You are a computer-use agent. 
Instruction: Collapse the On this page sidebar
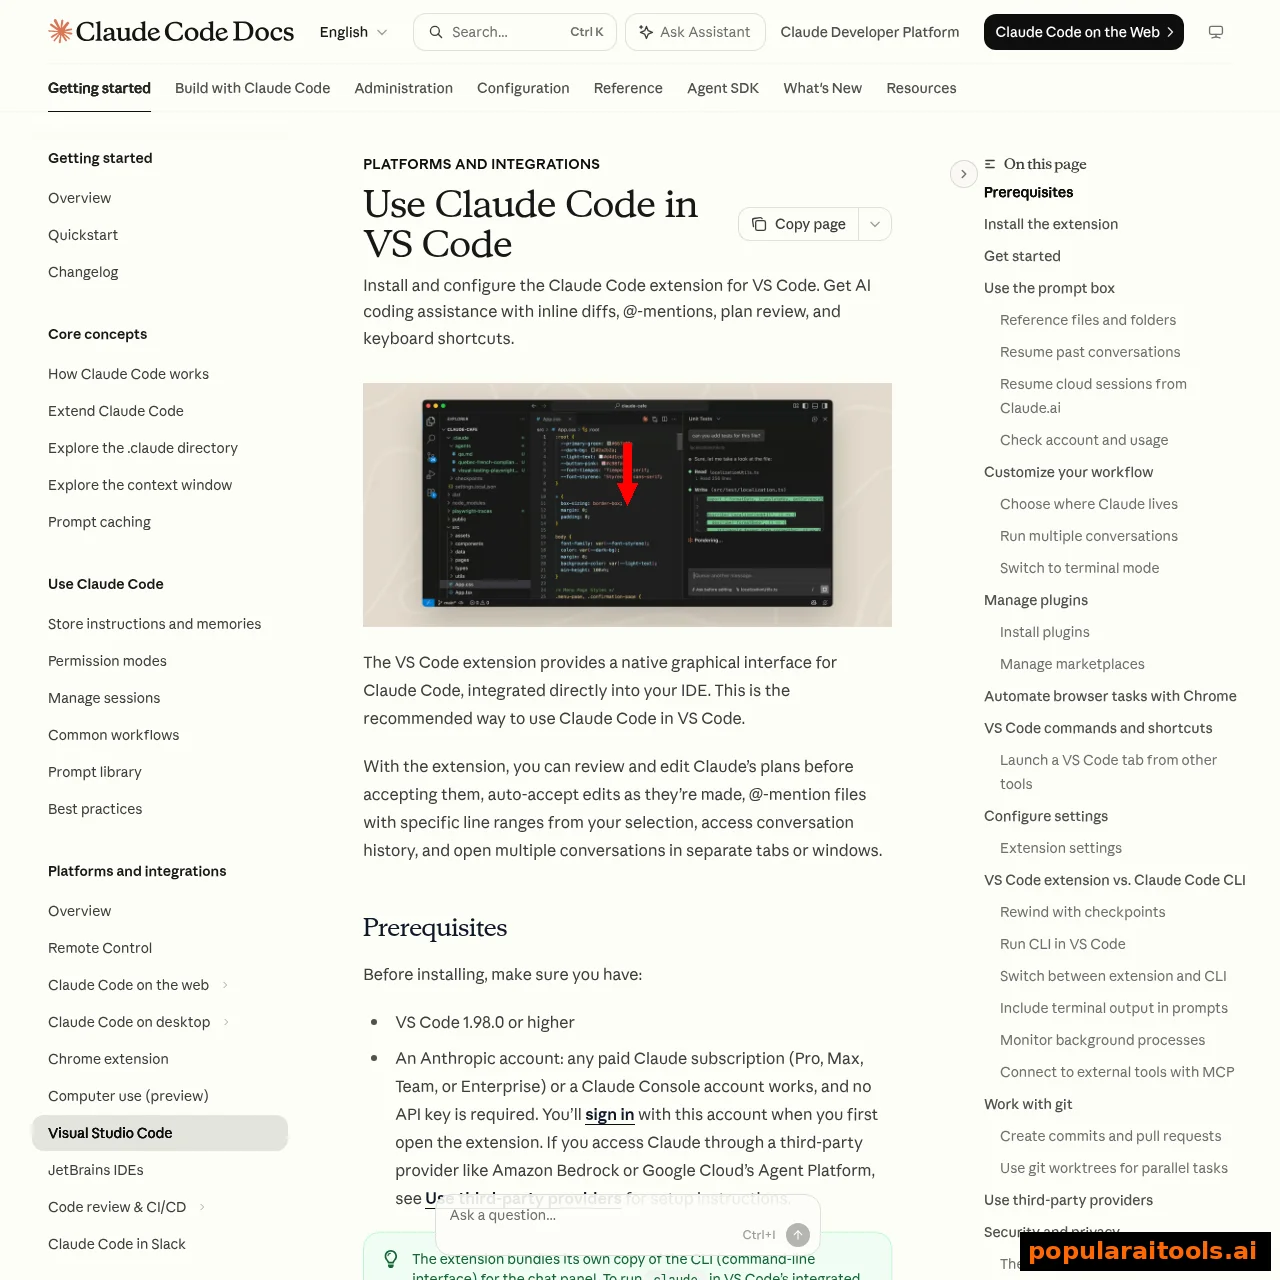click(963, 174)
